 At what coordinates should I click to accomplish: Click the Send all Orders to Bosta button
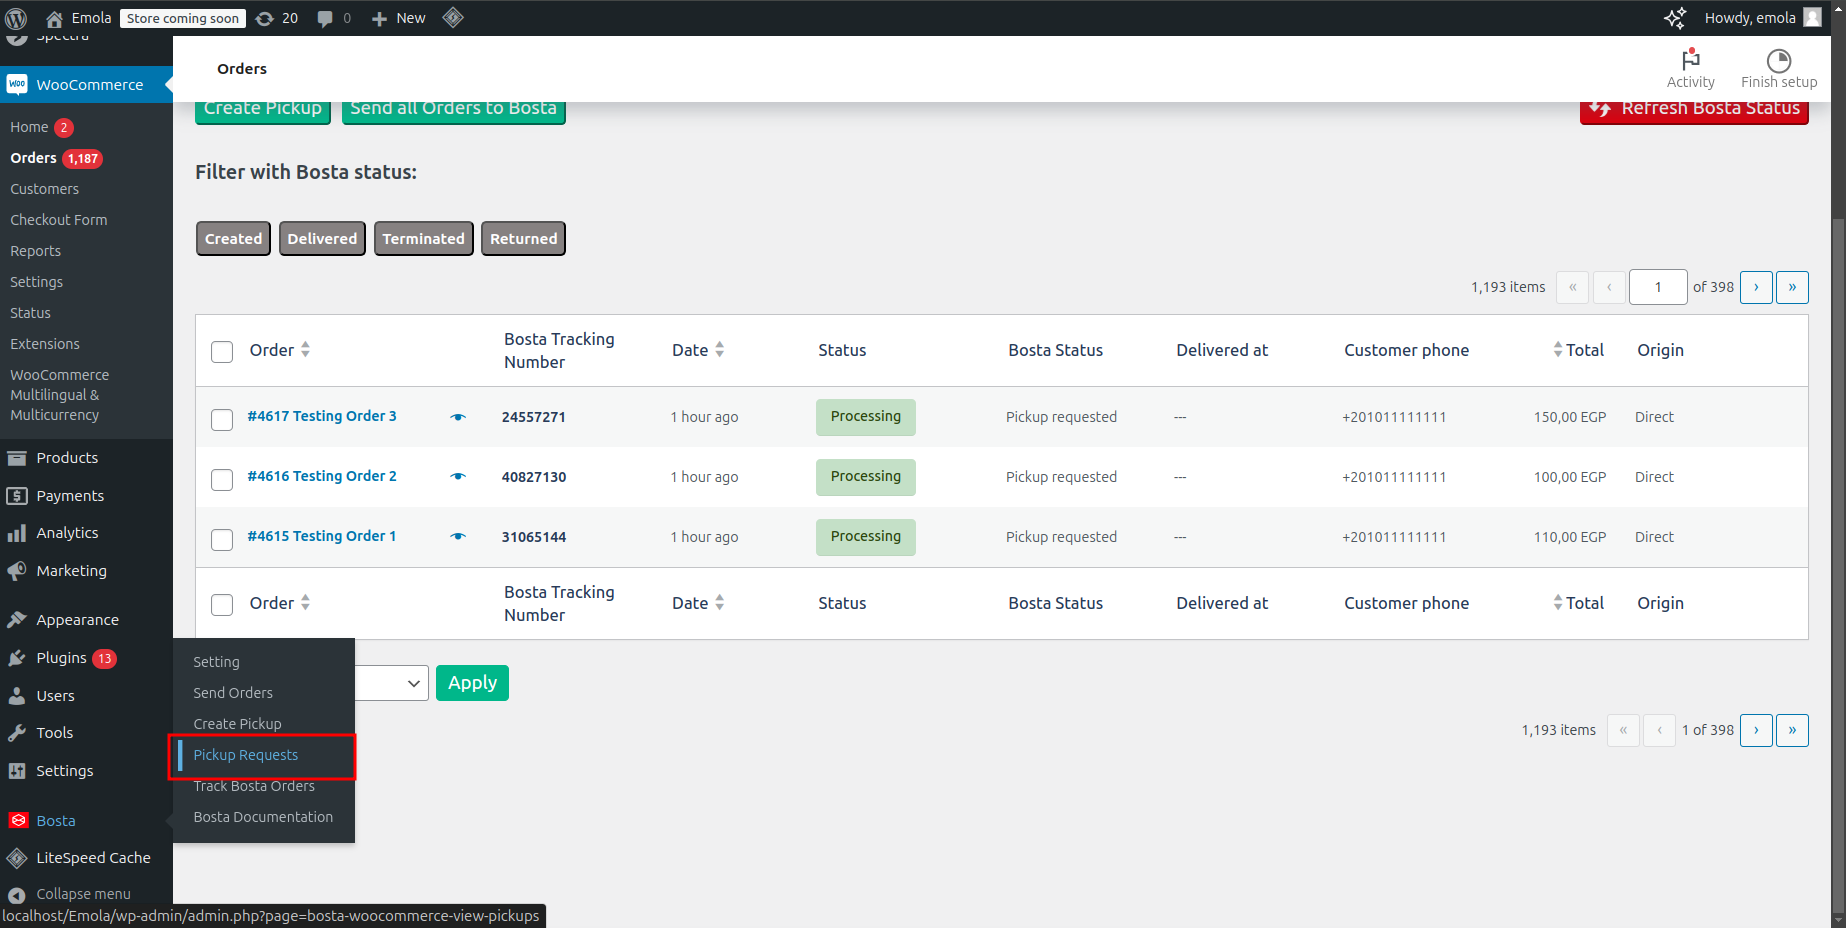click(453, 112)
